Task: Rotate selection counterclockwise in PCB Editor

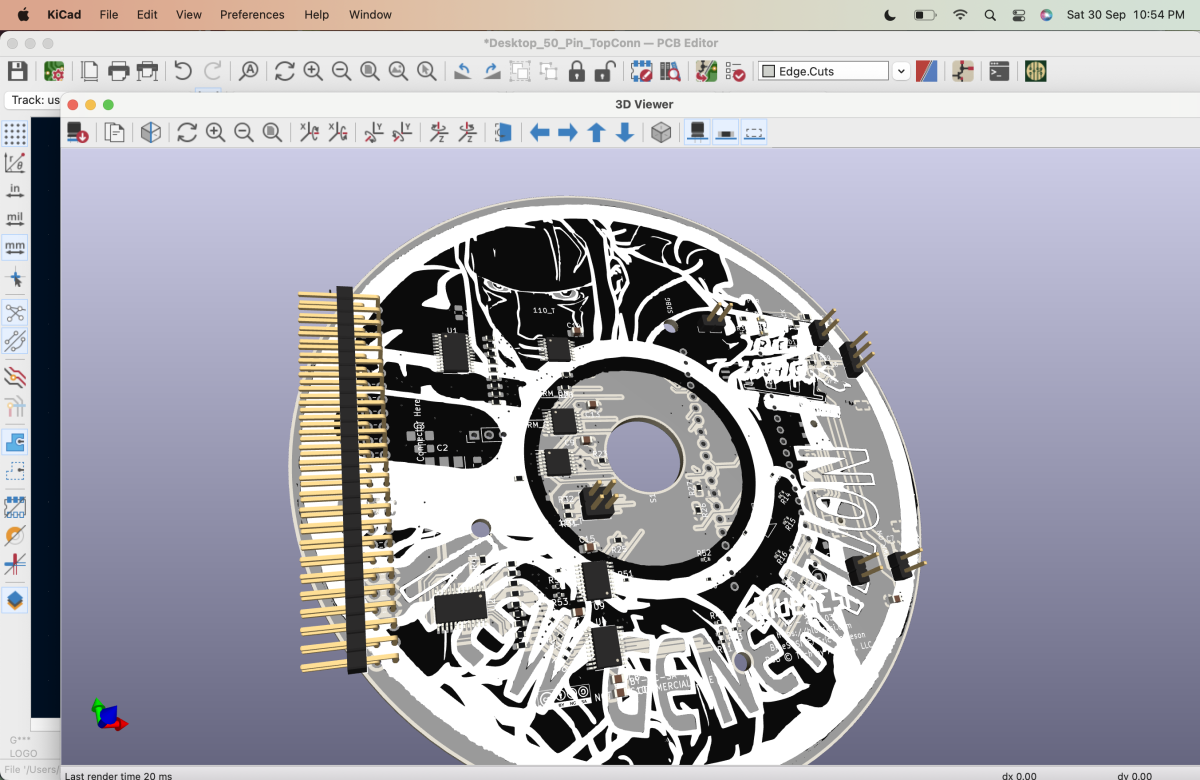Action: tap(463, 71)
